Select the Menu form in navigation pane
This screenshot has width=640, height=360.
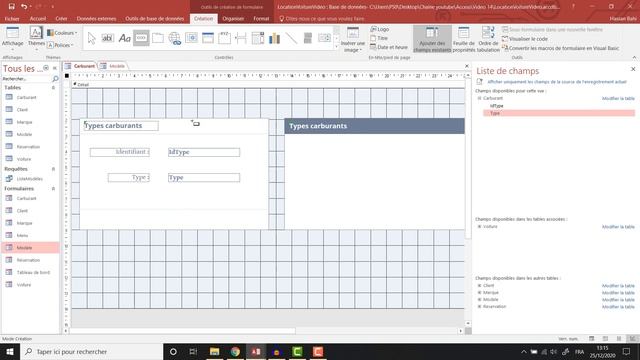tap(22, 235)
